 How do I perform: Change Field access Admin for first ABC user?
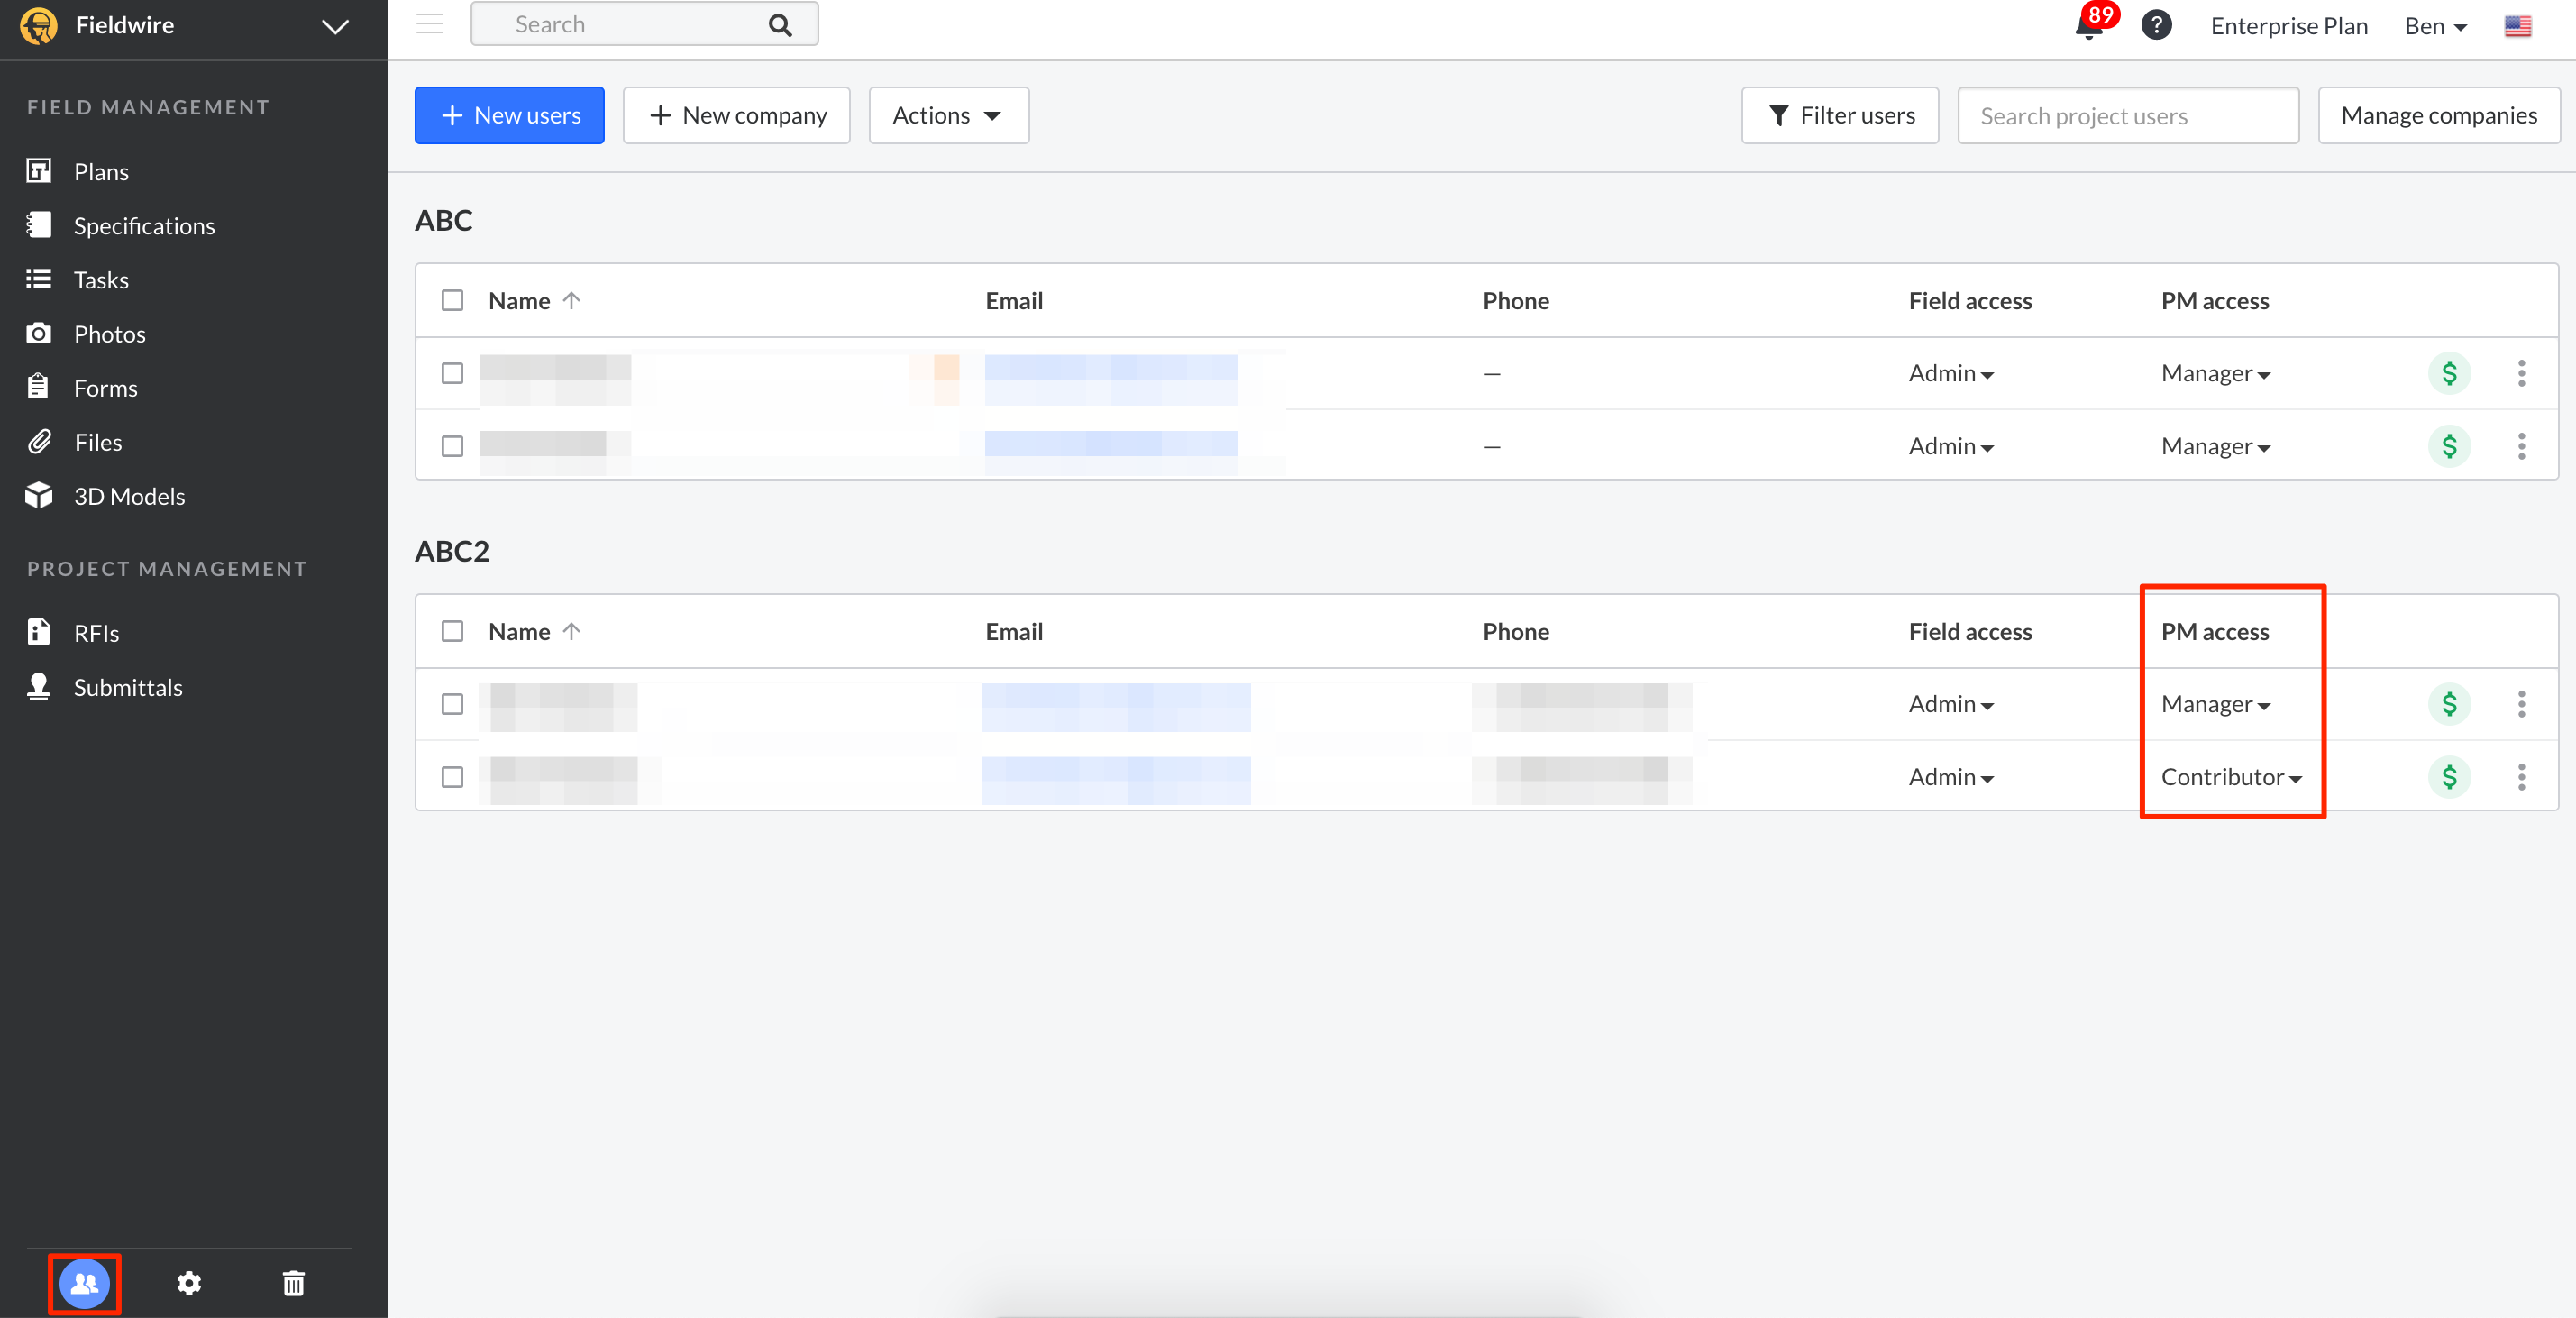(1950, 373)
